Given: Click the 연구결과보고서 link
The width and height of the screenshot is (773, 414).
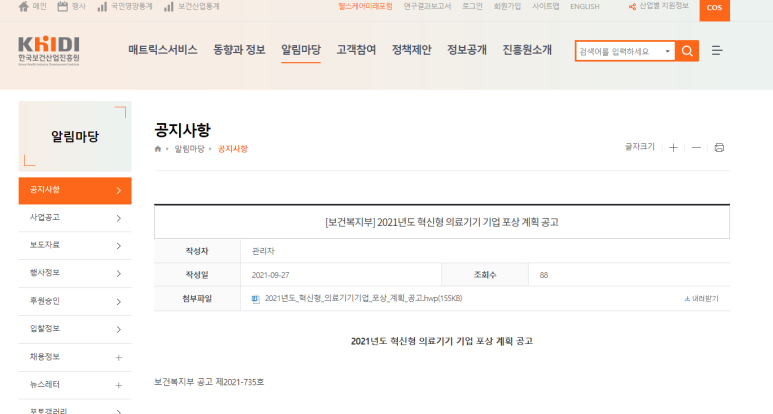Looking at the screenshot, I should 427,6.
